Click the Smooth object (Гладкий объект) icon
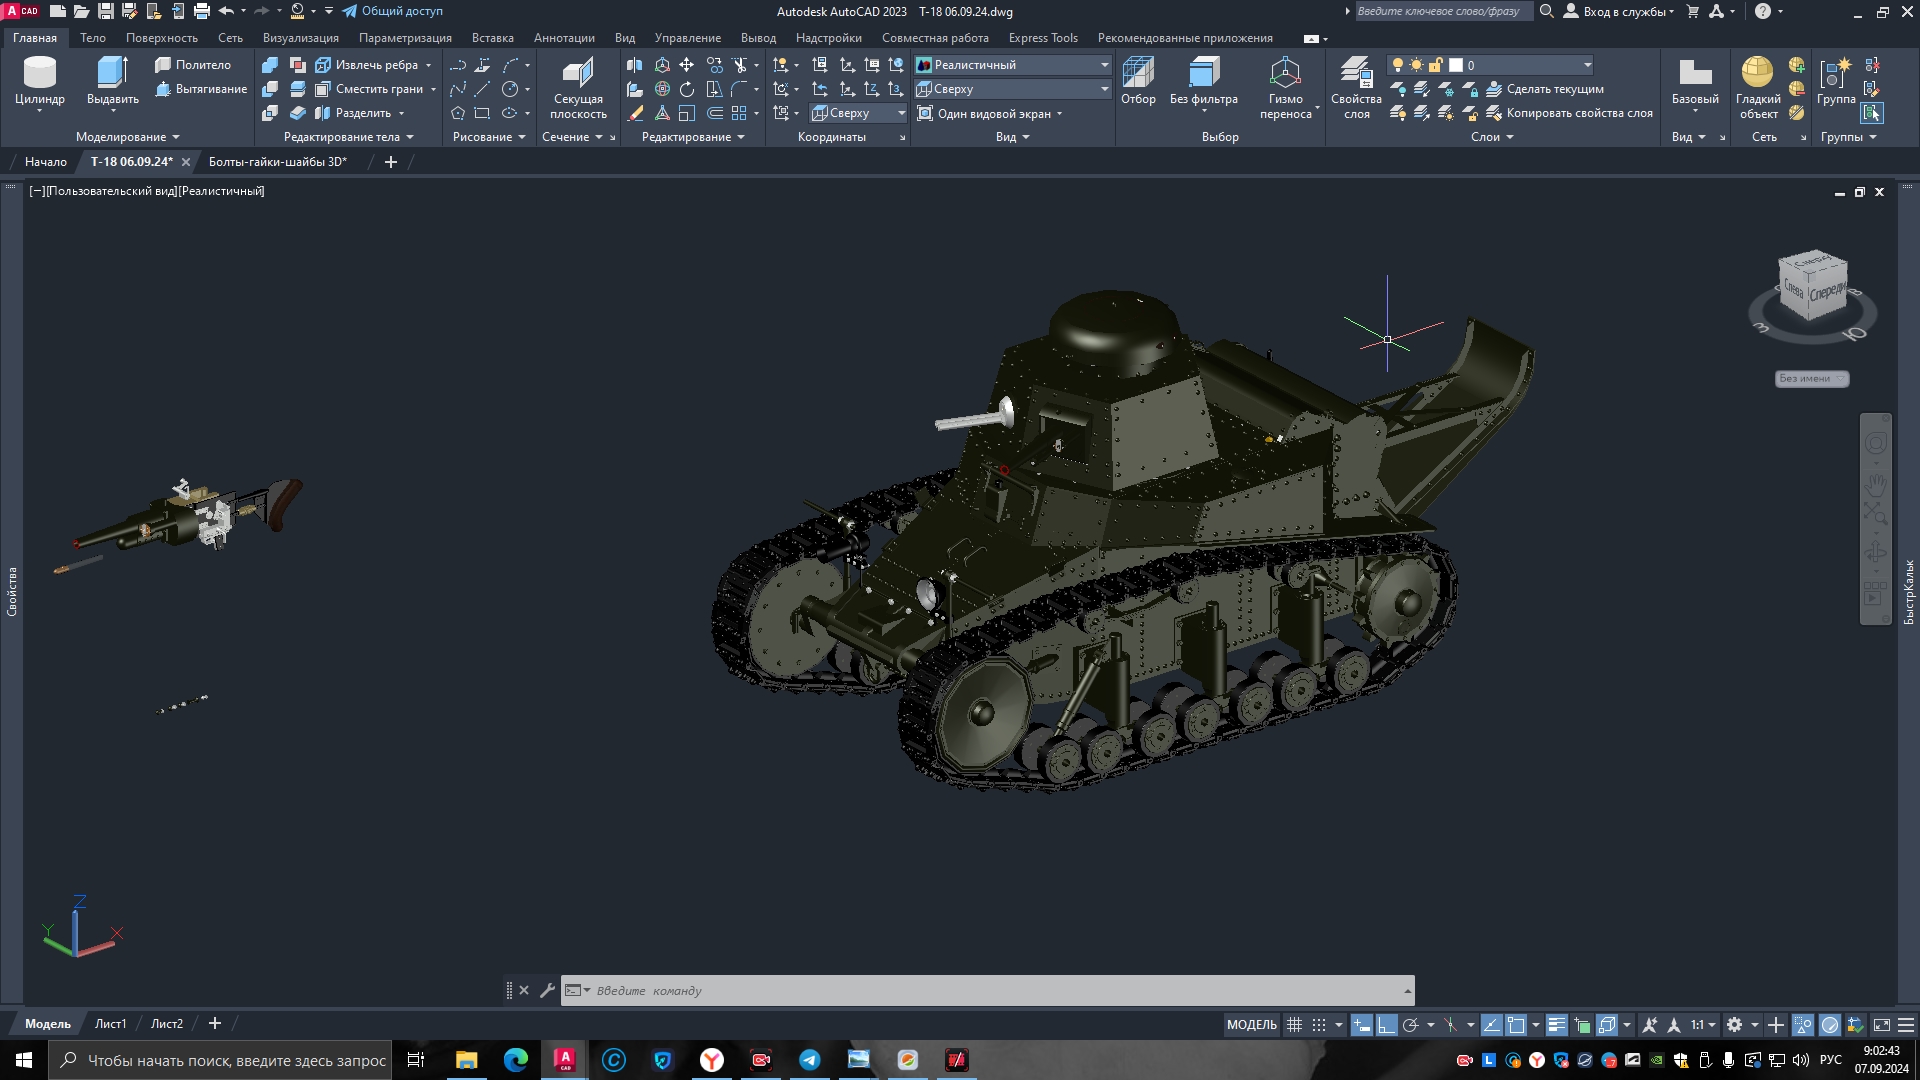The width and height of the screenshot is (1920, 1080). click(x=1758, y=88)
